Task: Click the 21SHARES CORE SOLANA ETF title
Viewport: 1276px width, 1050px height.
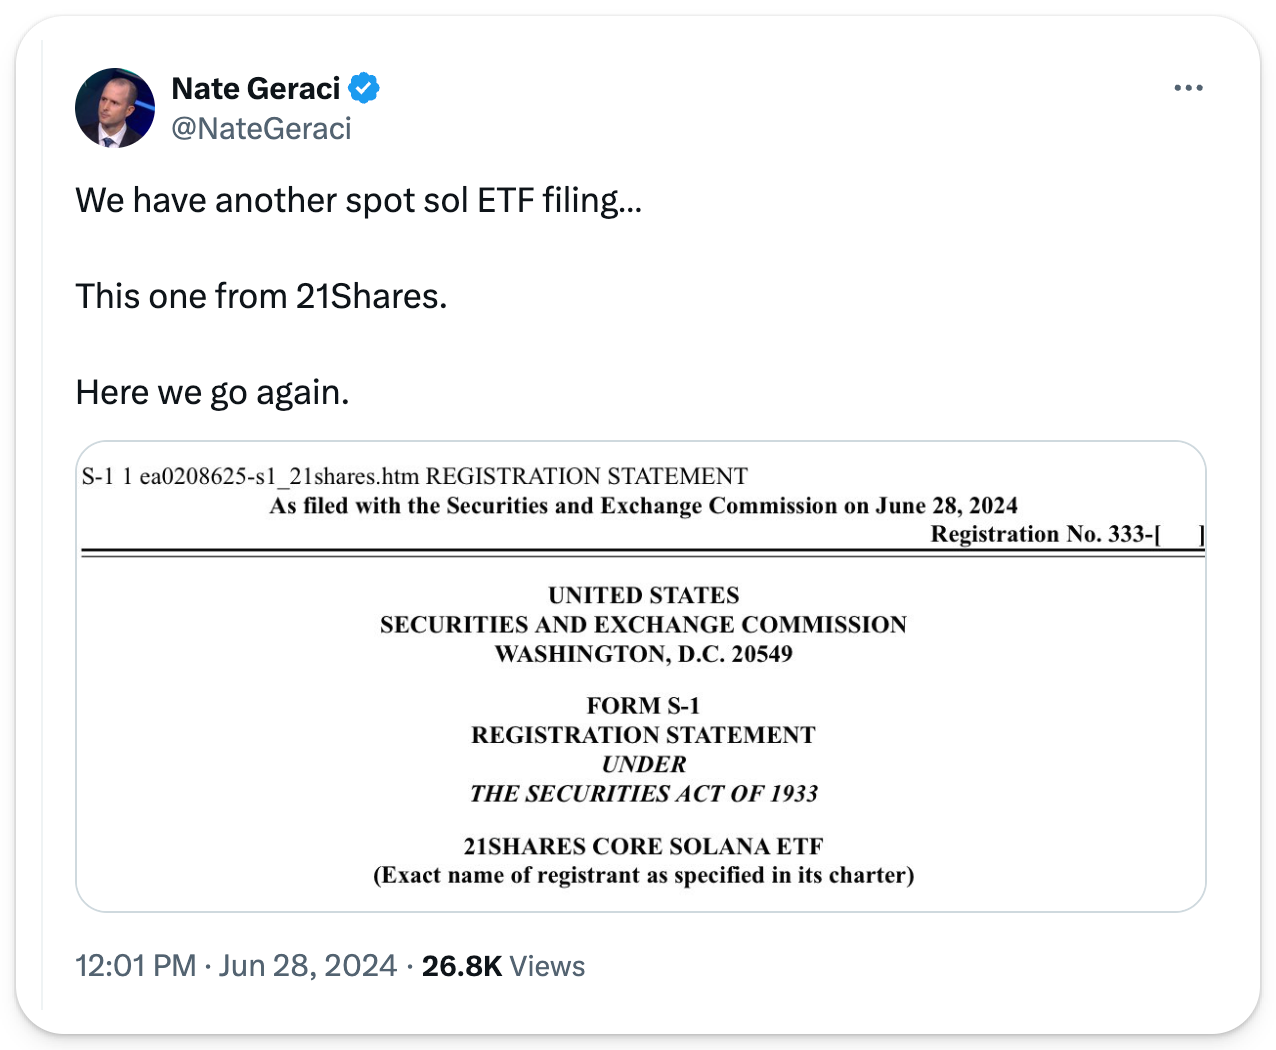Action: (643, 847)
